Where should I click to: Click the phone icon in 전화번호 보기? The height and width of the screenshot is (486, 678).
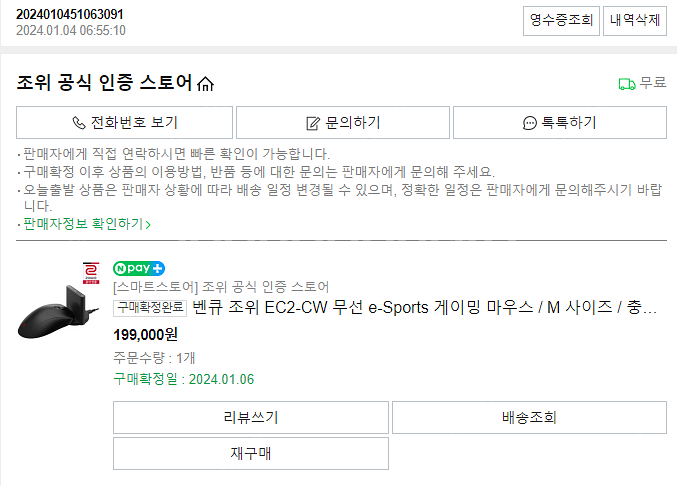pyautogui.click(x=79, y=123)
